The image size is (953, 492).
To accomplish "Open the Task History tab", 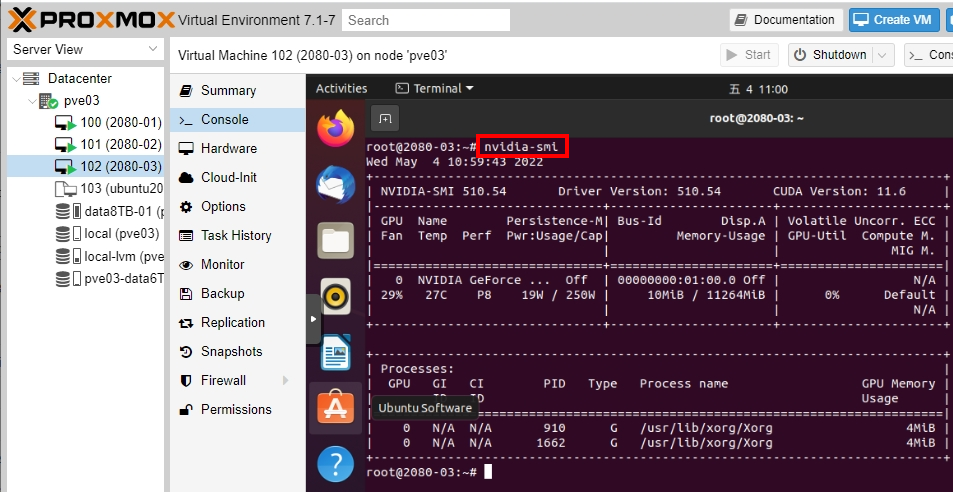I will (238, 235).
